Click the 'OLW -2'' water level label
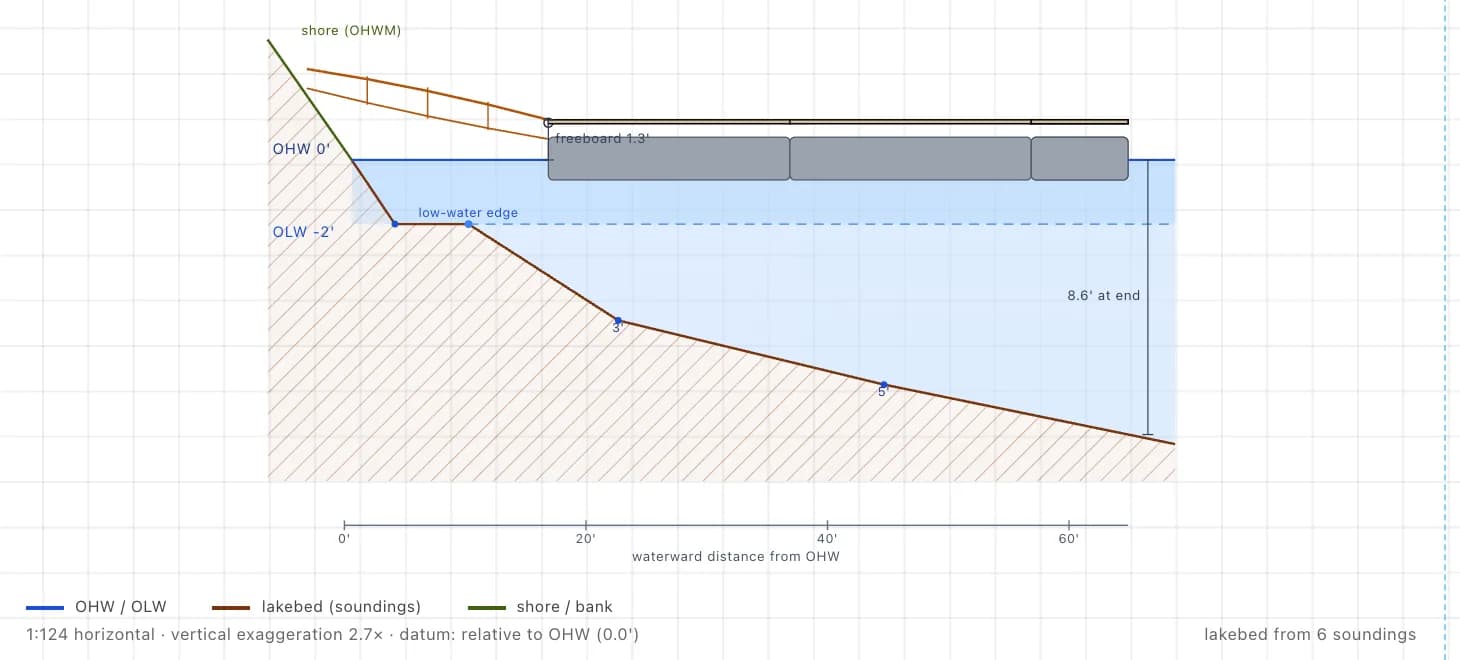The width and height of the screenshot is (1460, 660). tap(303, 232)
